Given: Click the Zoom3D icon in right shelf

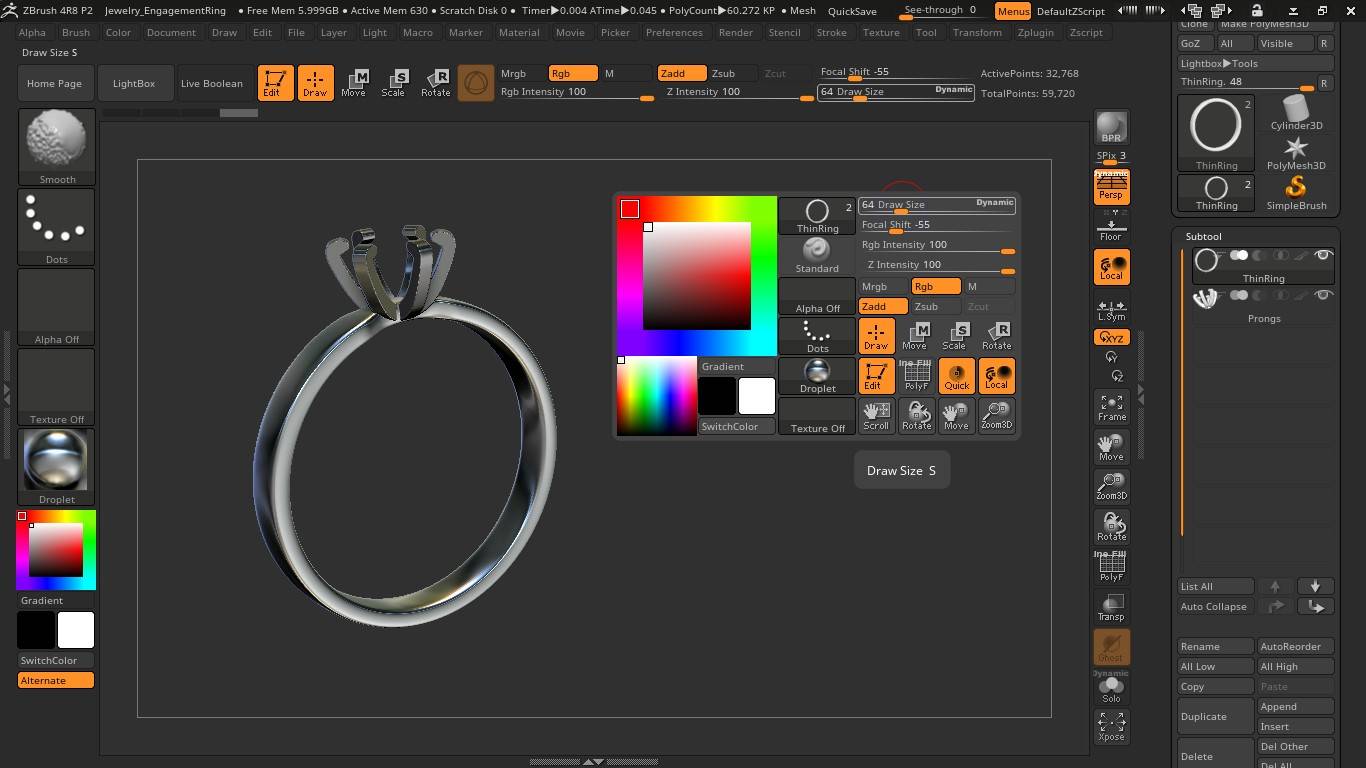Looking at the screenshot, I should pyautogui.click(x=1111, y=486).
